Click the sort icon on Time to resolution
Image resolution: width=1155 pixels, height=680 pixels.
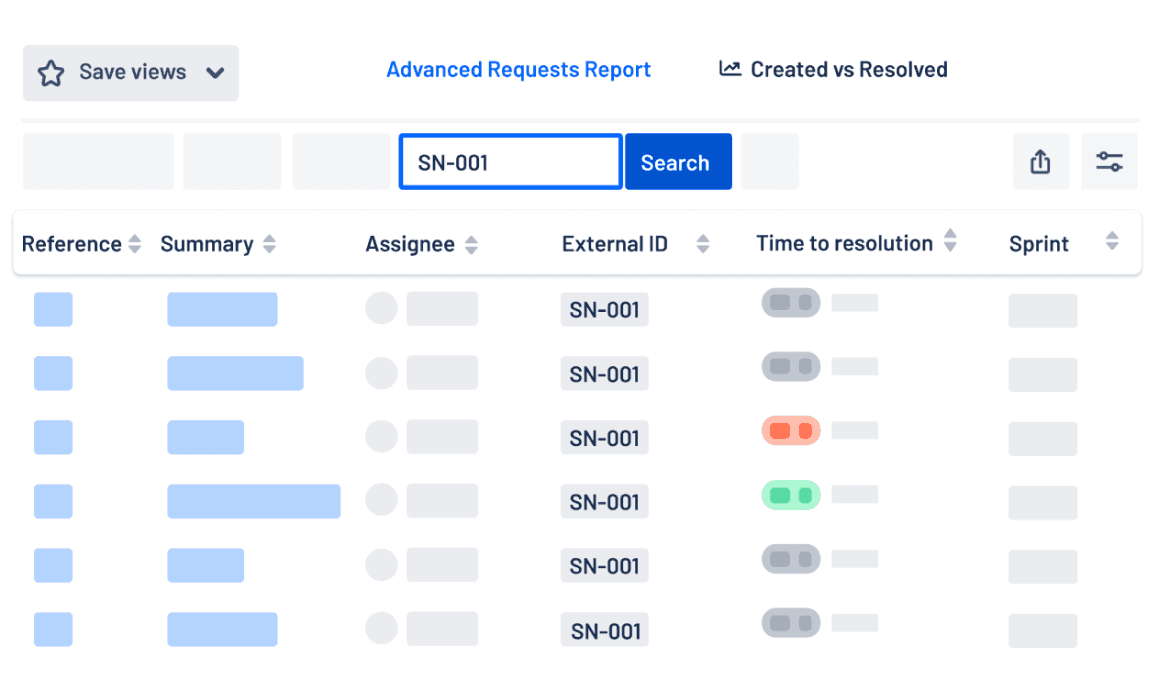pyautogui.click(x=949, y=242)
